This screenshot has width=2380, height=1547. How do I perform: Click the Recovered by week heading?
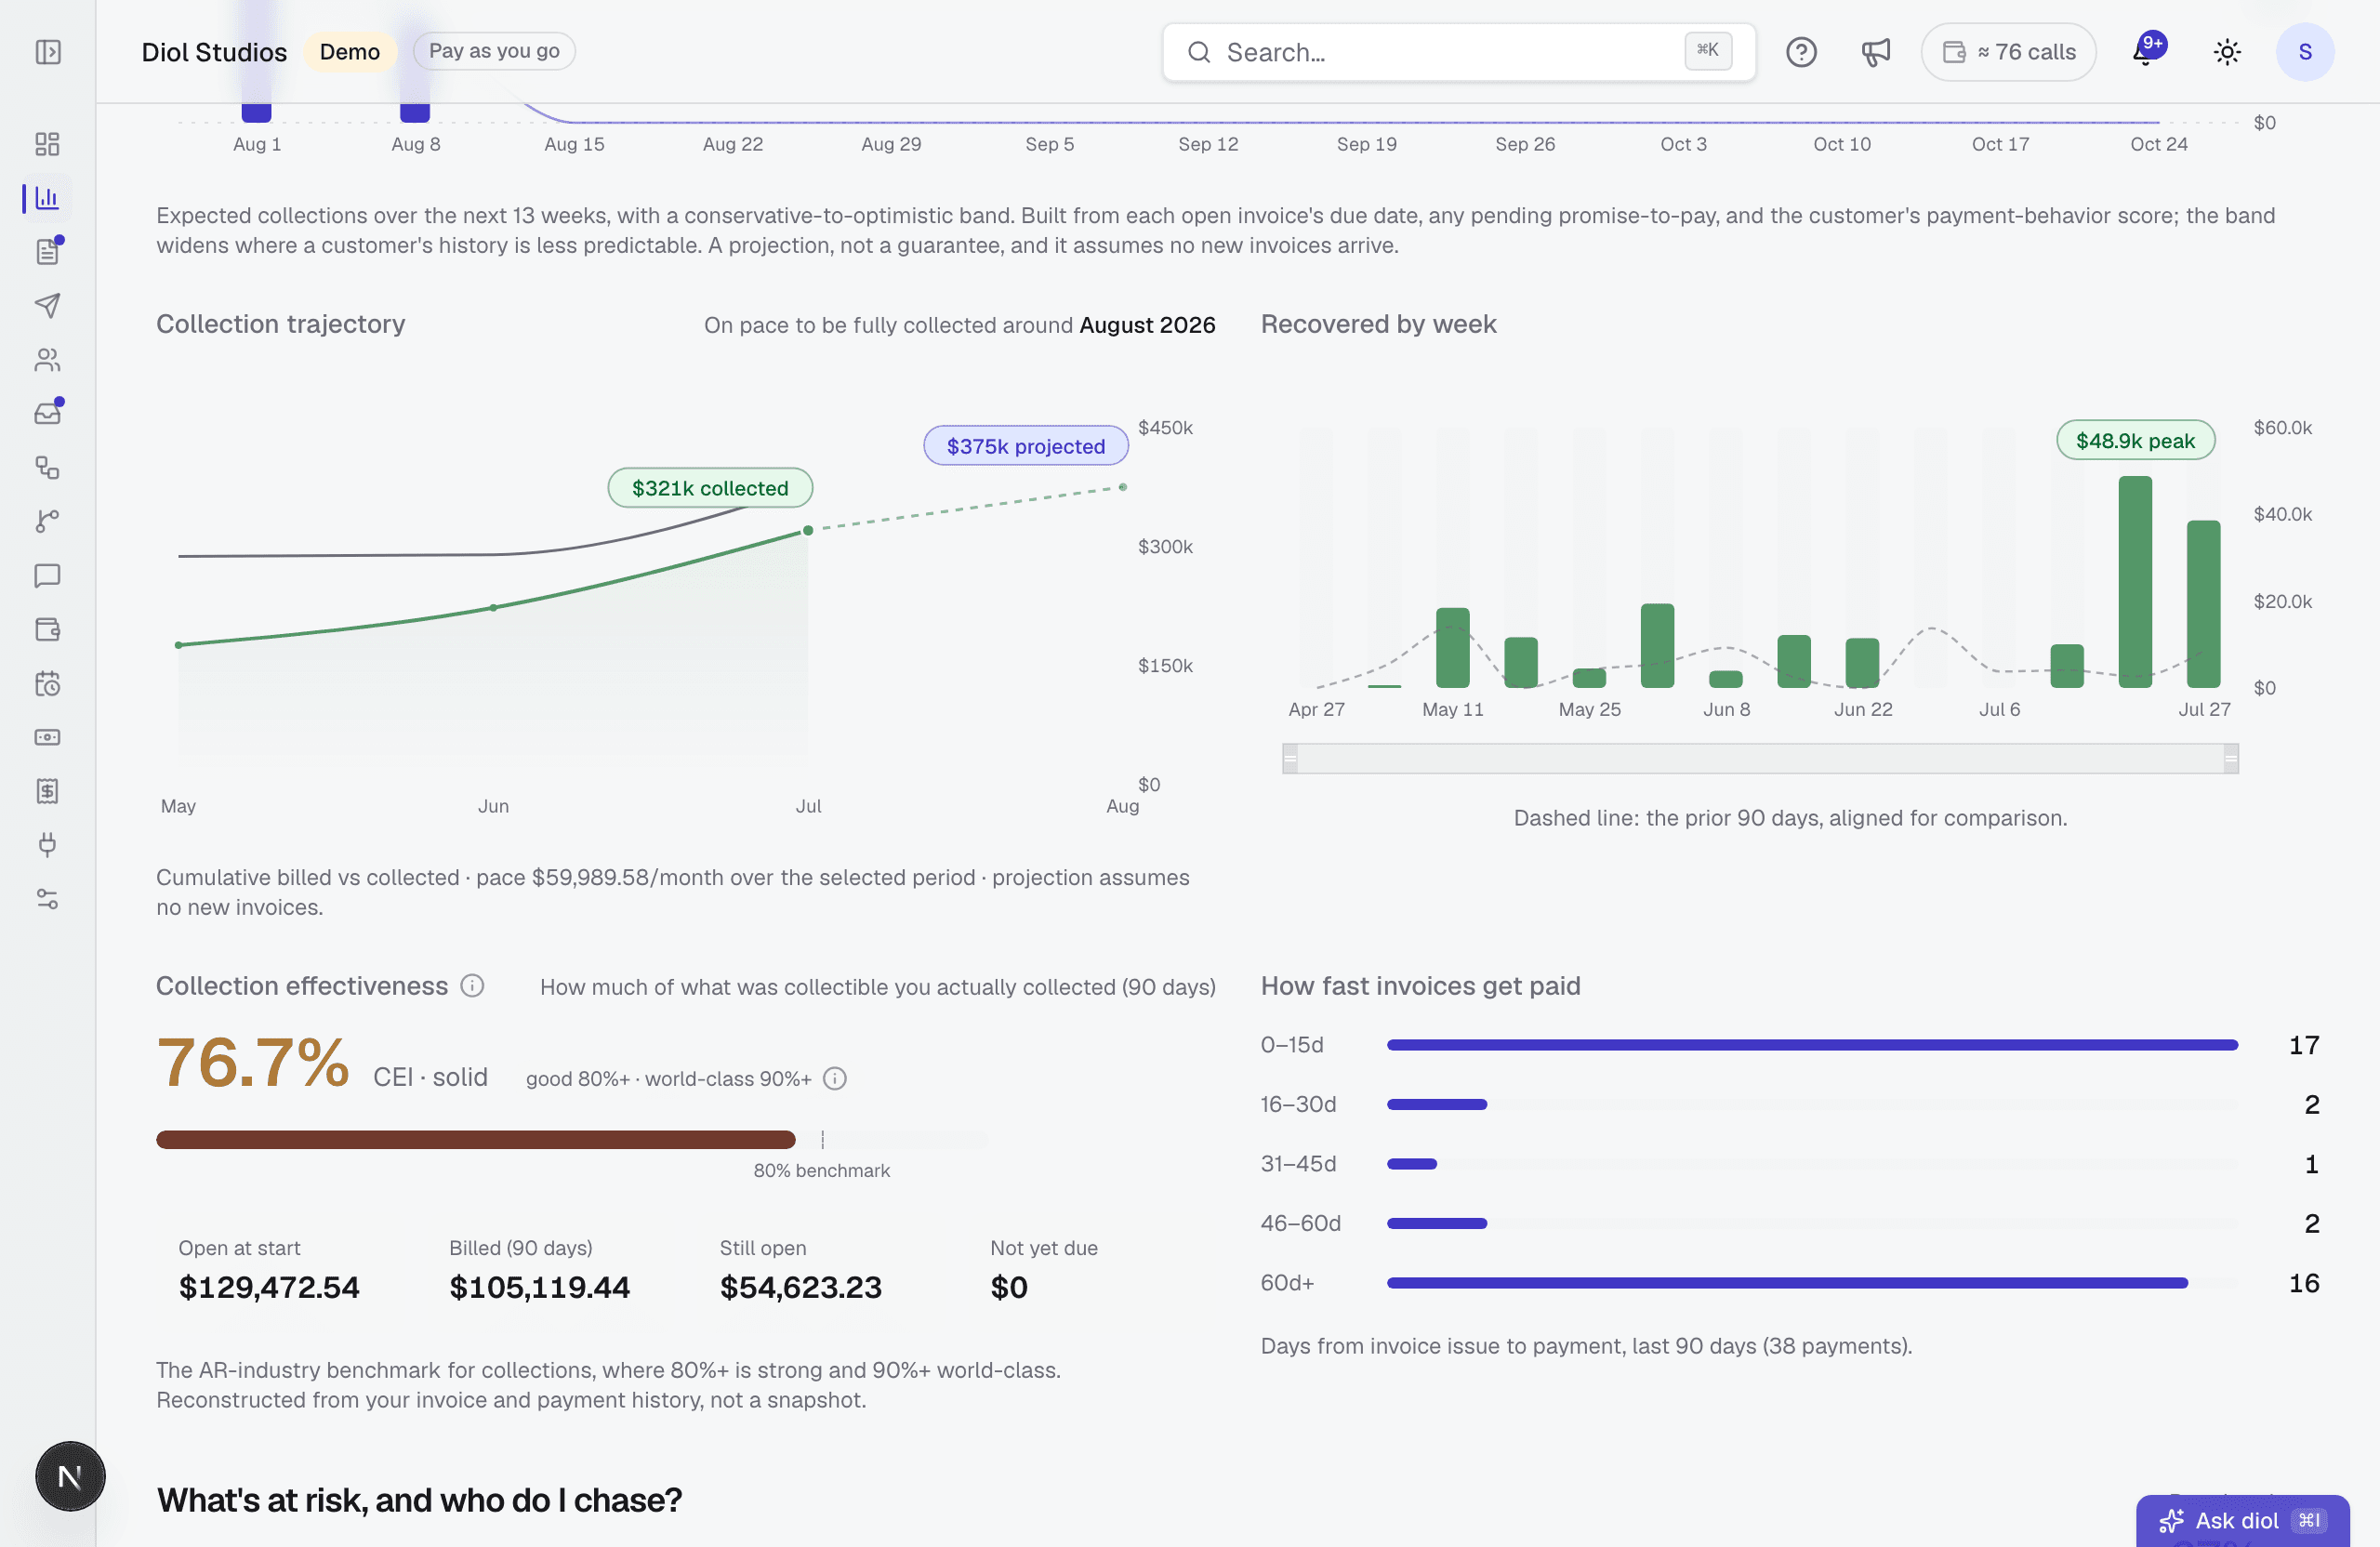click(x=1378, y=324)
